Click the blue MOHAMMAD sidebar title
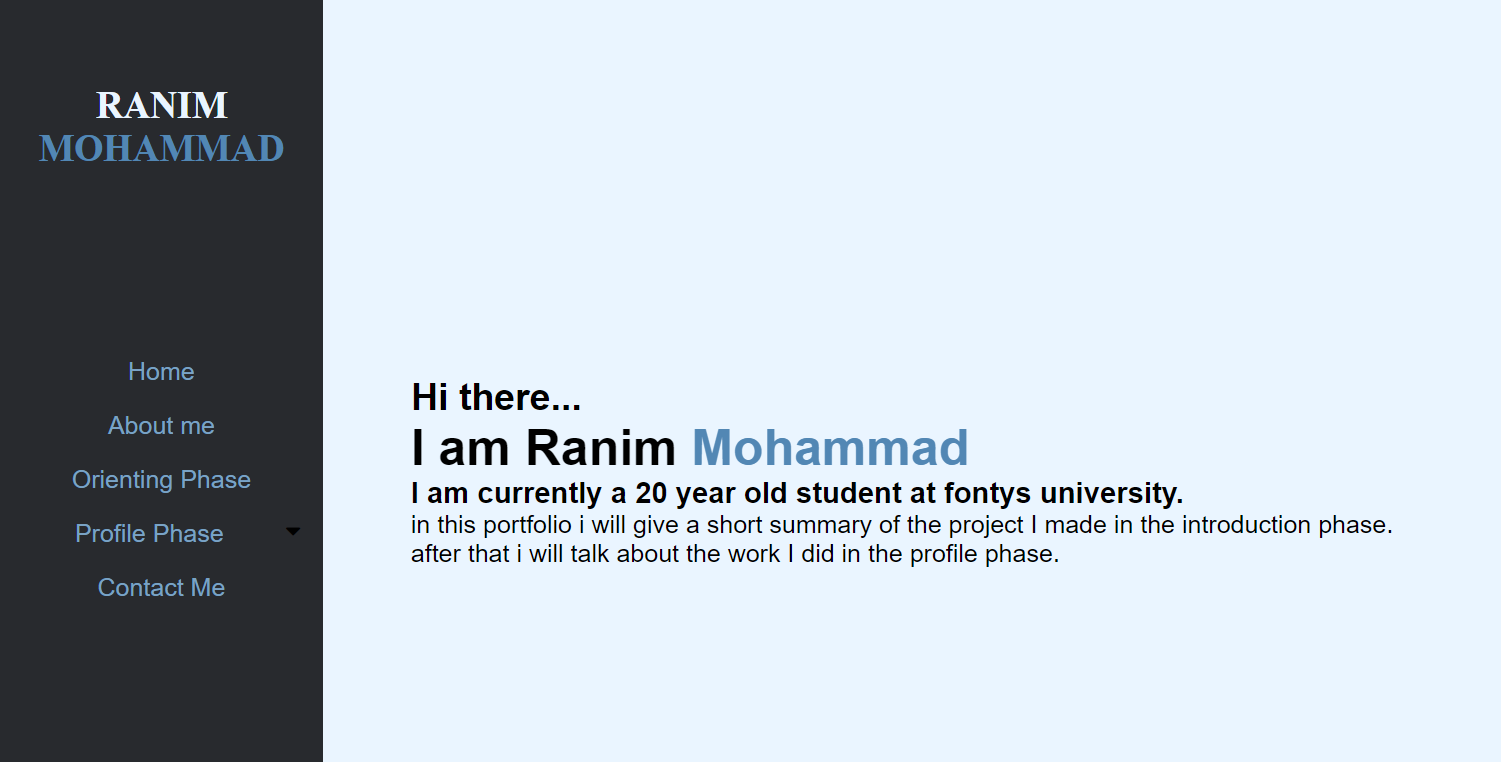This screenshot has height=762, width=1501. (x=161, y=149)
